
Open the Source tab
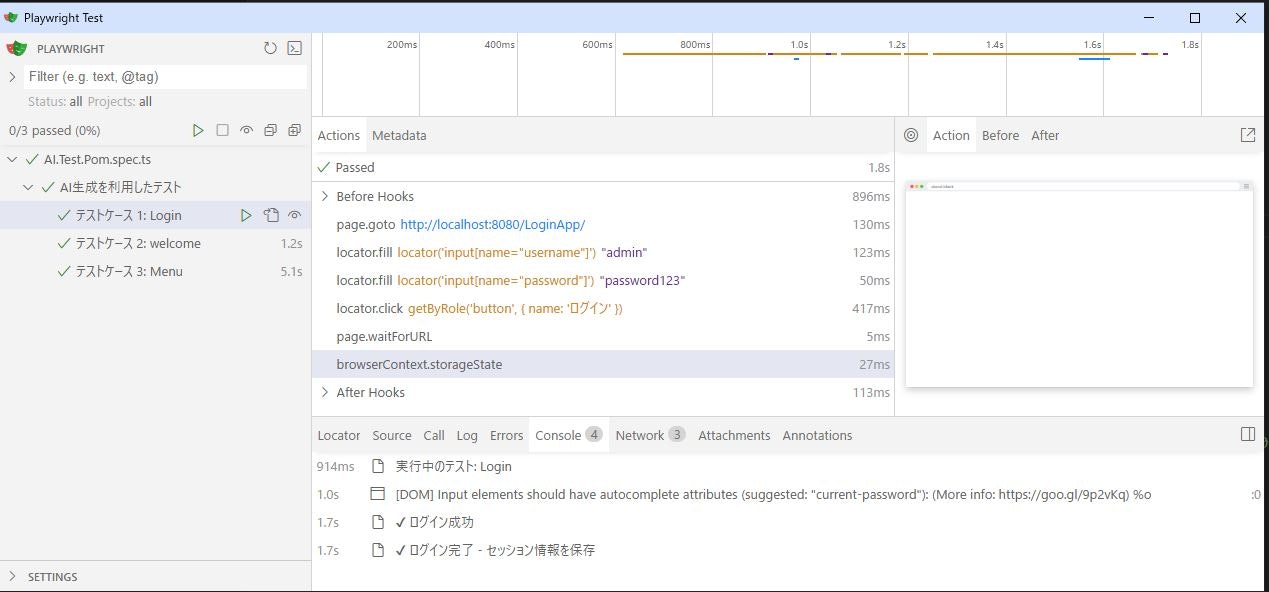[392, 435]
